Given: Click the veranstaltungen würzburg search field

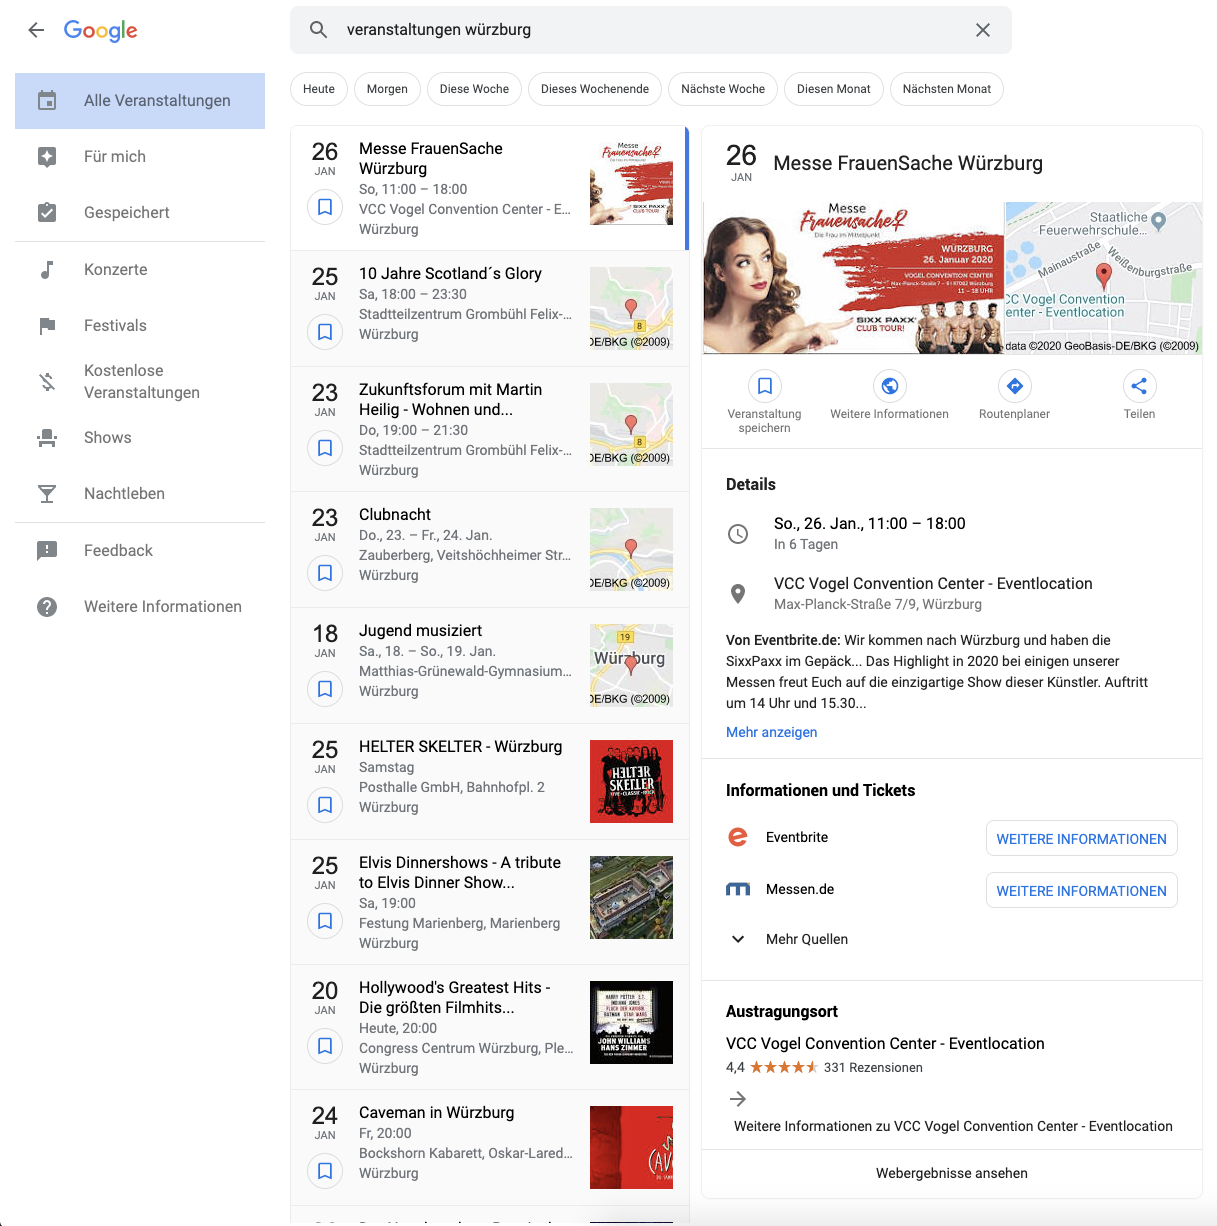Looking at the screenshot, I should point(650,30).
